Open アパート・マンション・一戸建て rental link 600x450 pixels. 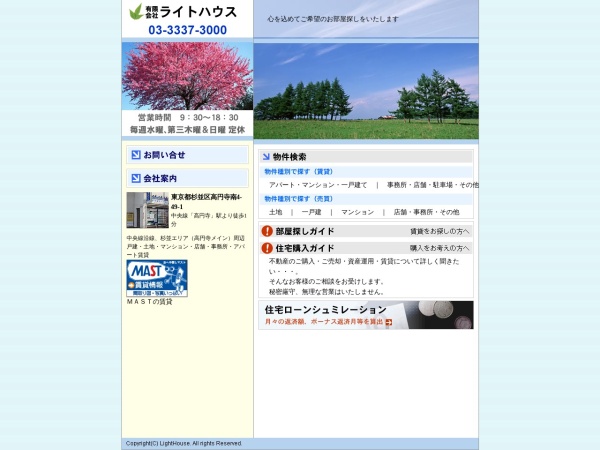pos(318,185)
